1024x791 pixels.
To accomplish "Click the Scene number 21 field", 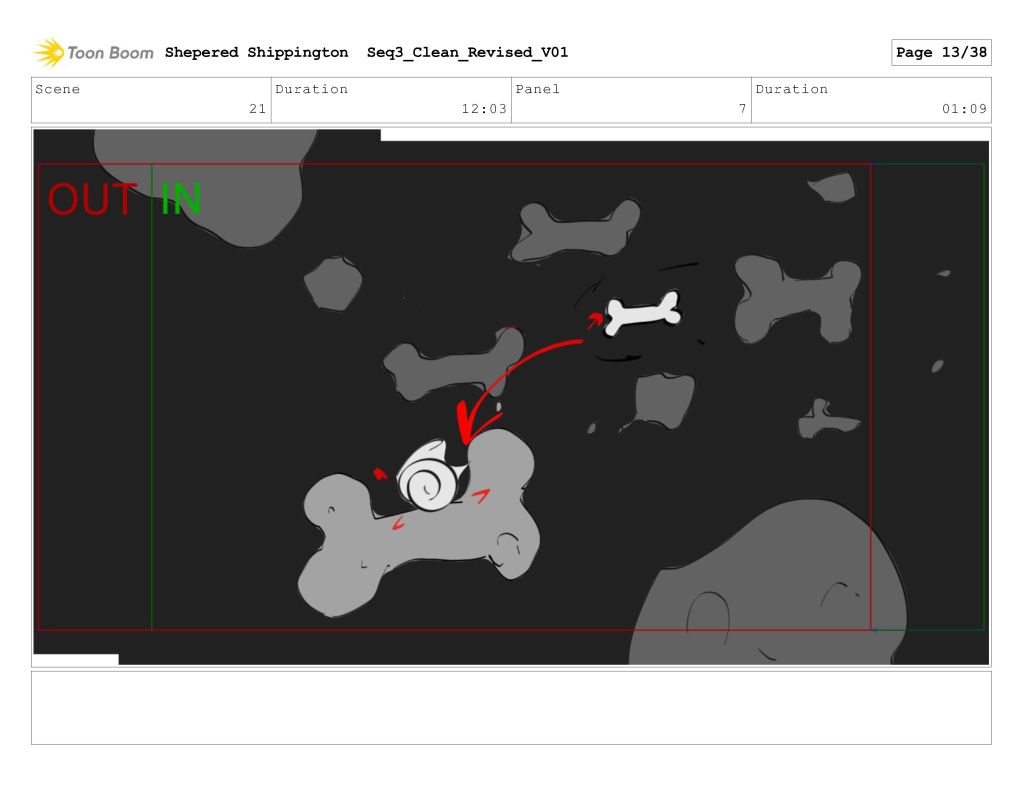I will click(151, 100).
